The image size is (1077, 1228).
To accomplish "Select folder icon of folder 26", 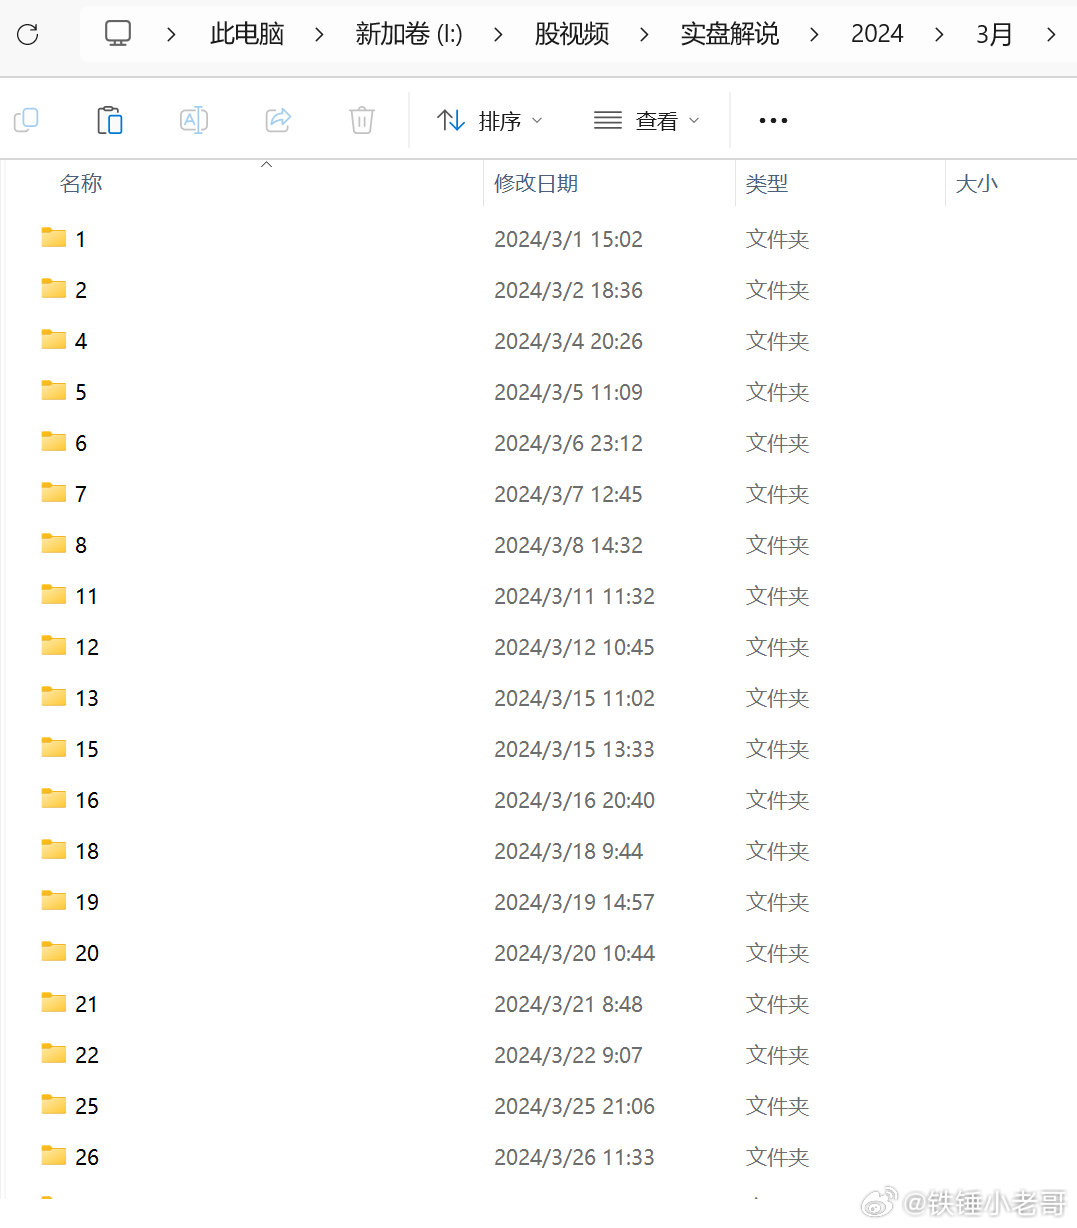I will coord(54,1155).
